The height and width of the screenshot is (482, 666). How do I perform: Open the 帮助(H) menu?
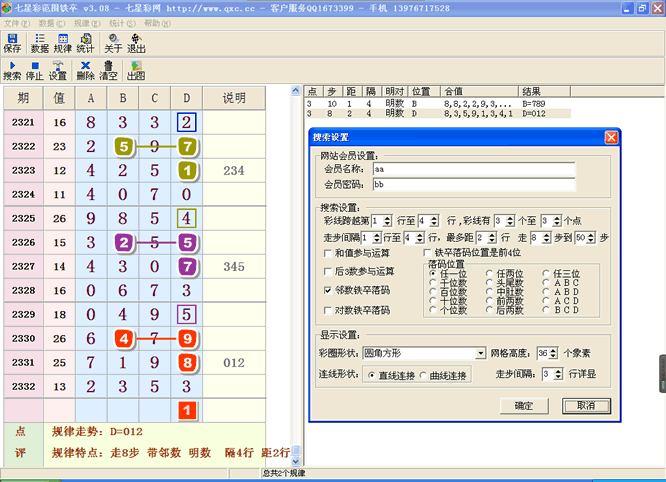[157, 23]
